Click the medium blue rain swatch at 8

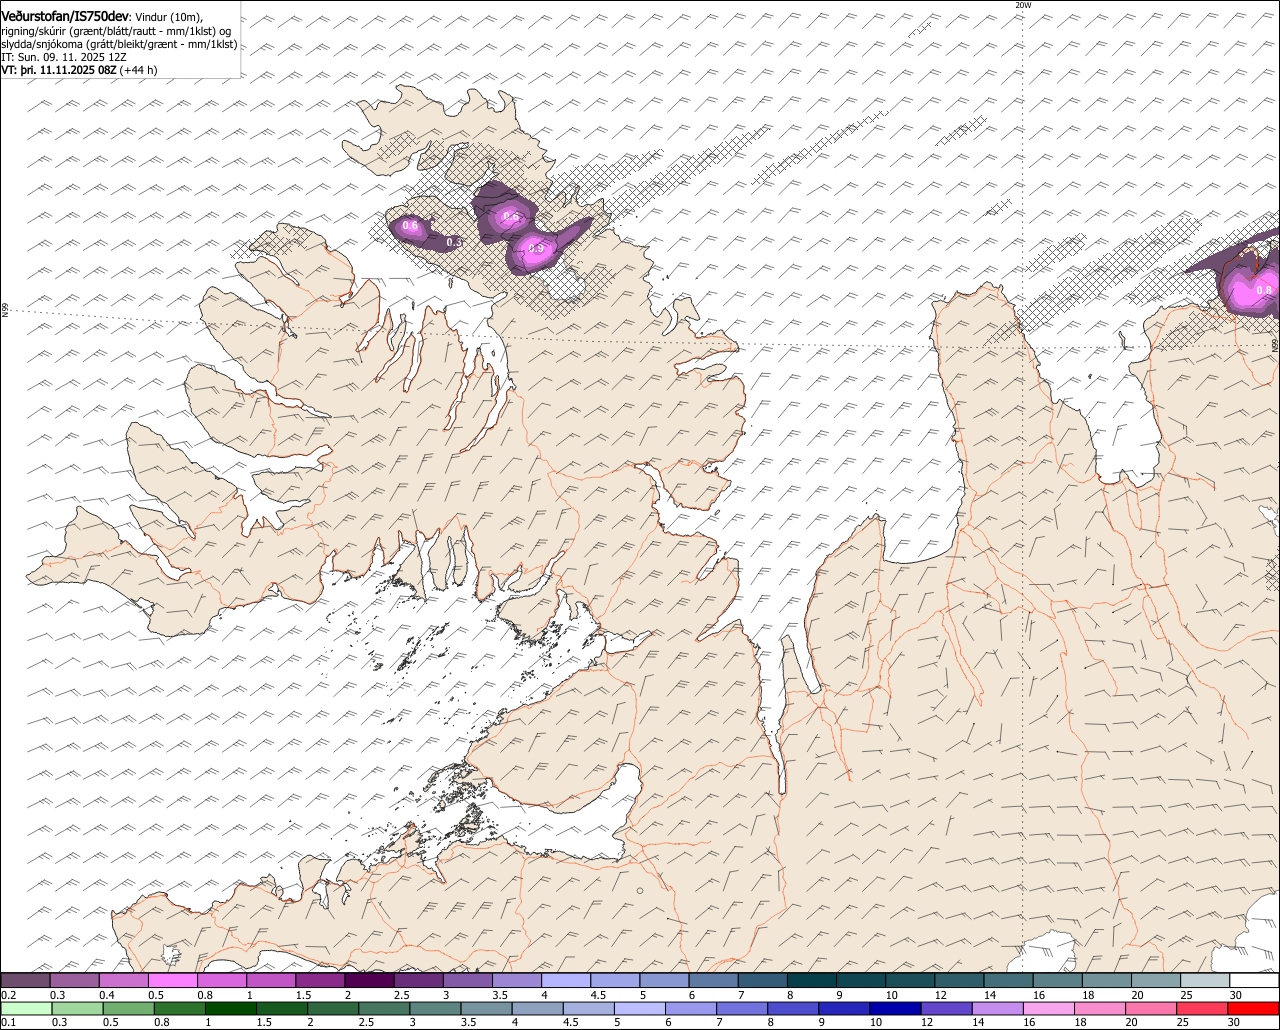(793, 1008)
